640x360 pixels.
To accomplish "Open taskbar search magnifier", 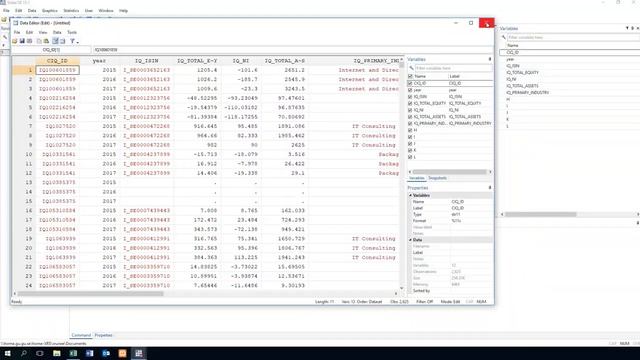I will [x=24, y=353].
